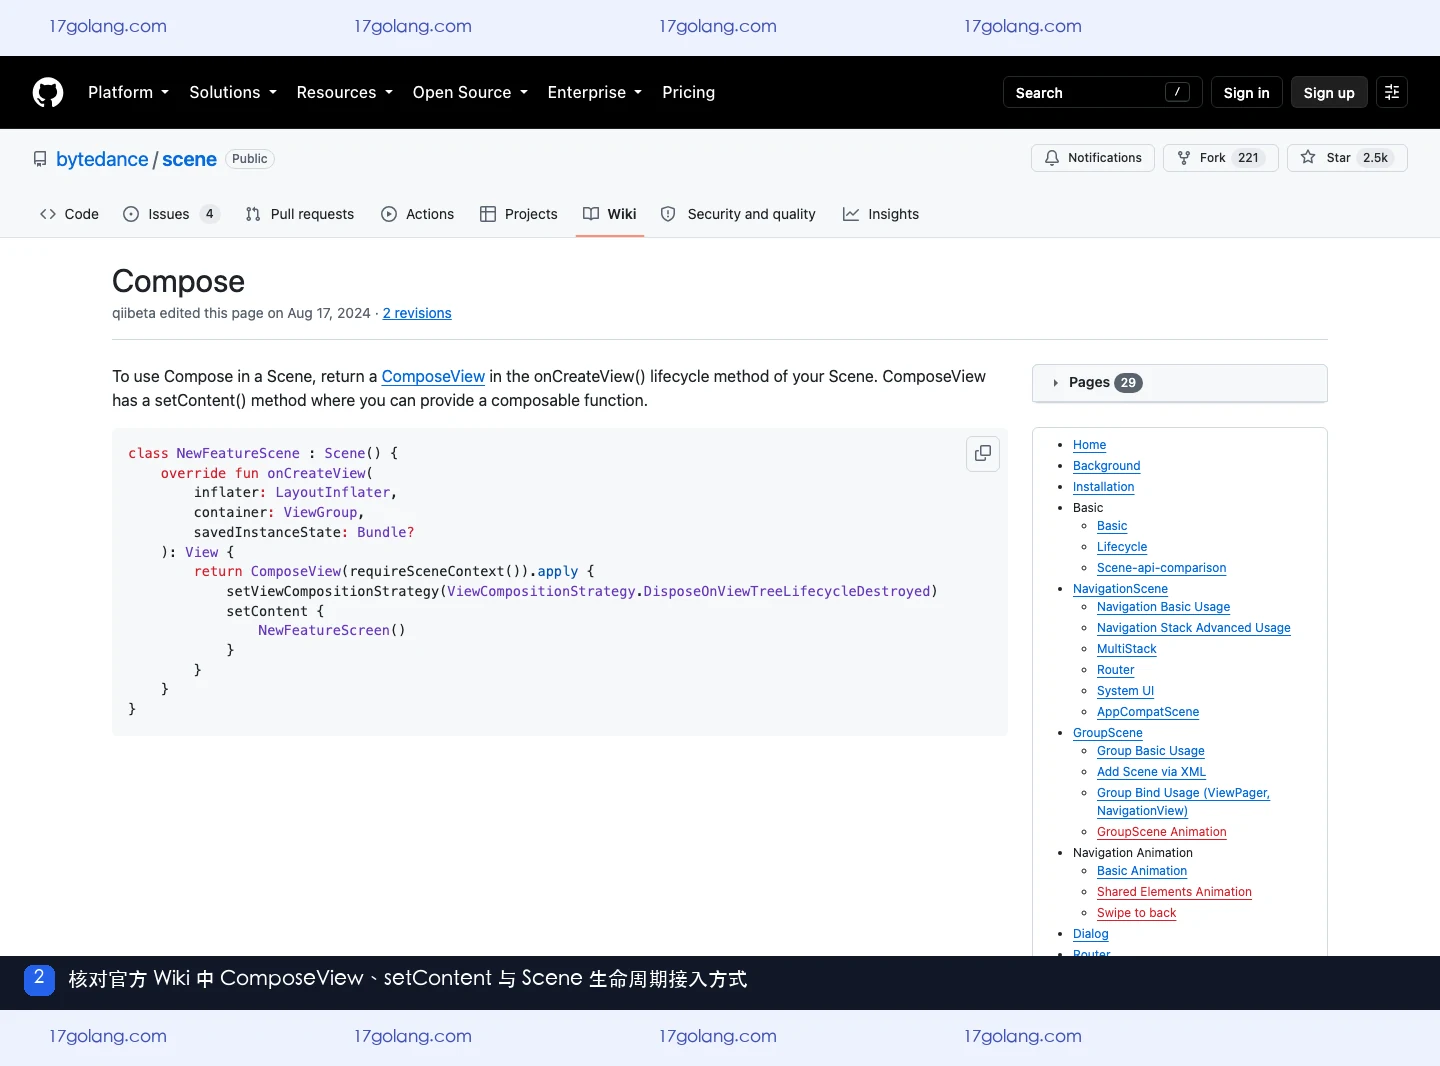Copy the code snippet to clipboard
The height and width of the screenshot is (1066, 1440).
click(983, 453)
